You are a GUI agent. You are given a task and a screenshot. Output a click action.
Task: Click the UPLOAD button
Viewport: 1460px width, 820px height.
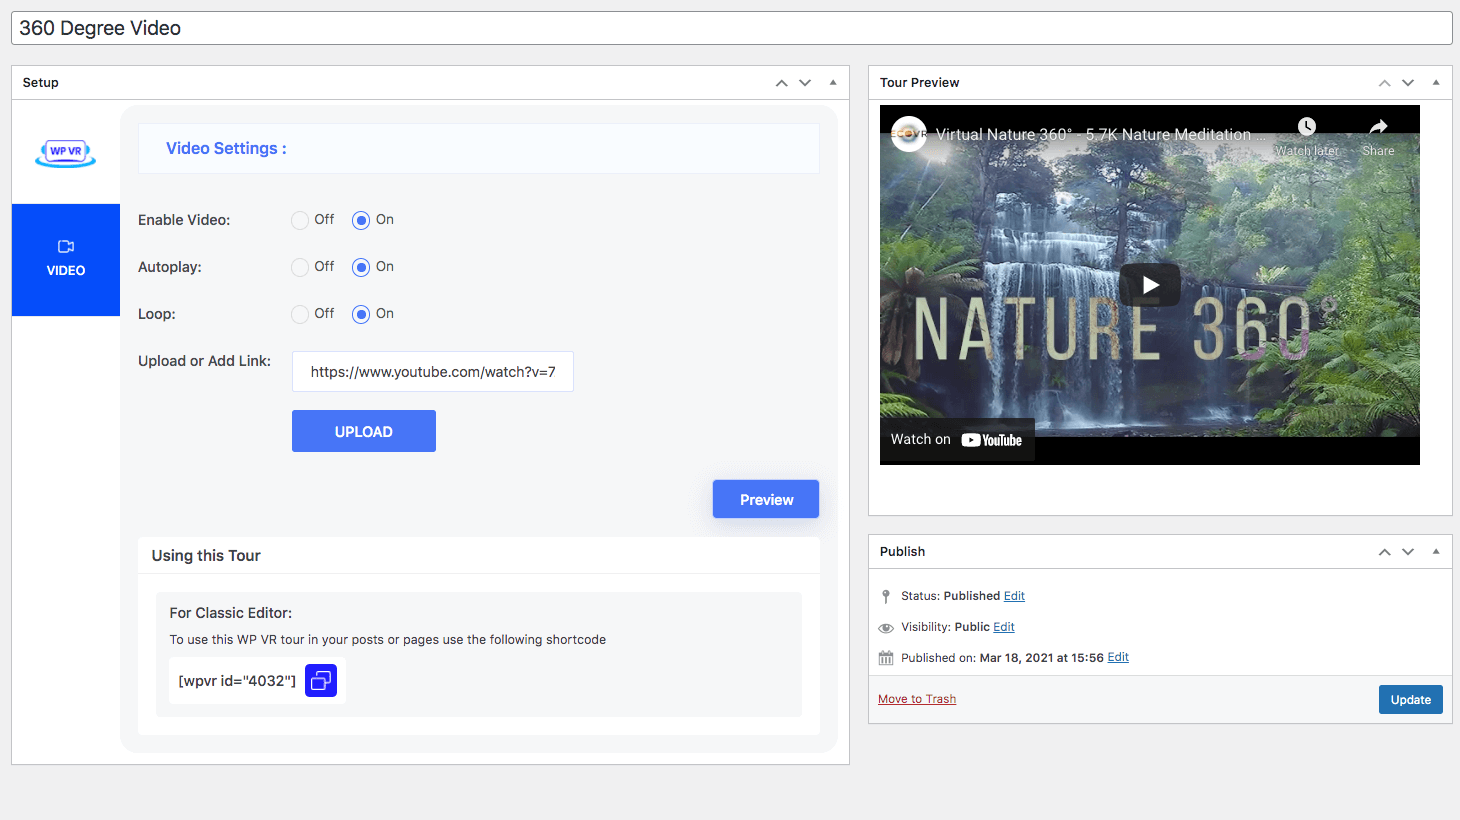tap(364, 431)
